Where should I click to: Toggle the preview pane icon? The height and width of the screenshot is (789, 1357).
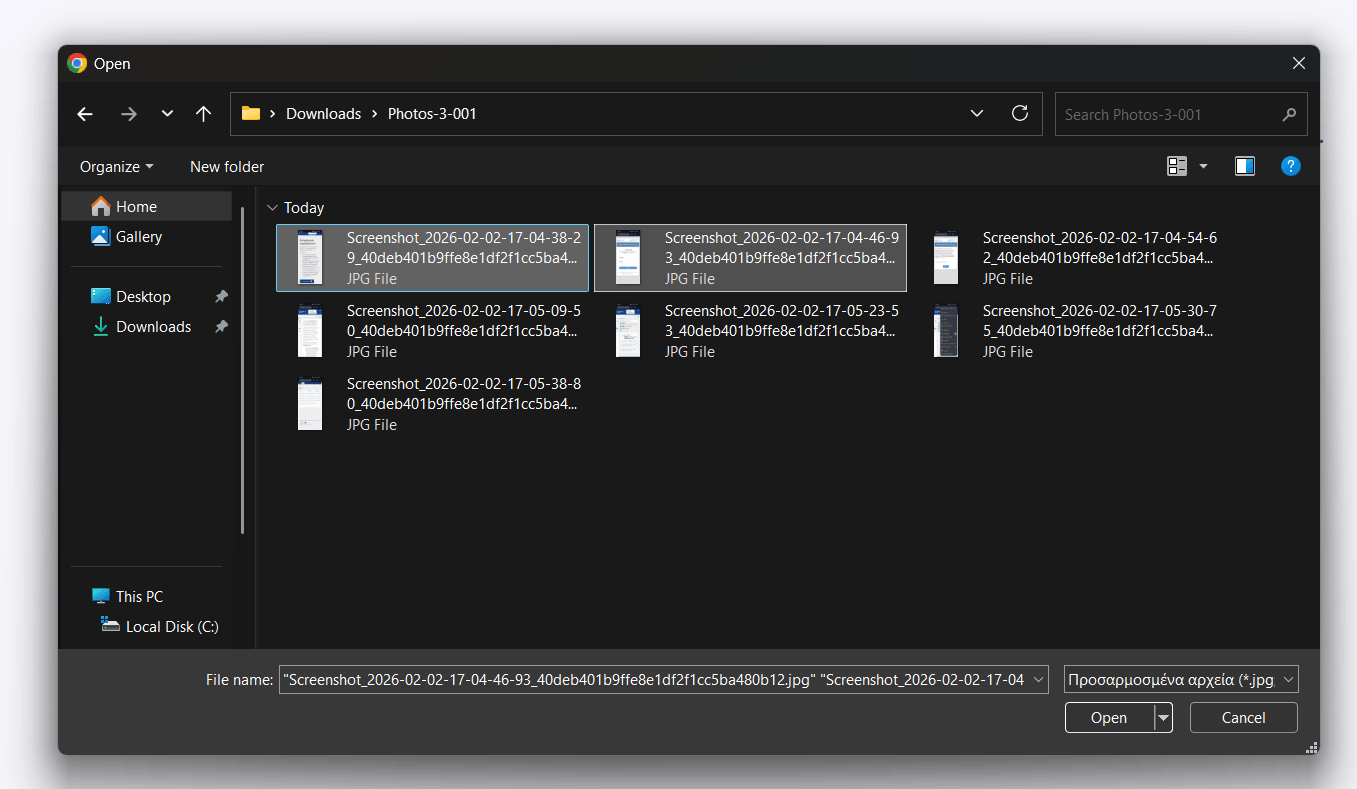[x=1244, y=166]
